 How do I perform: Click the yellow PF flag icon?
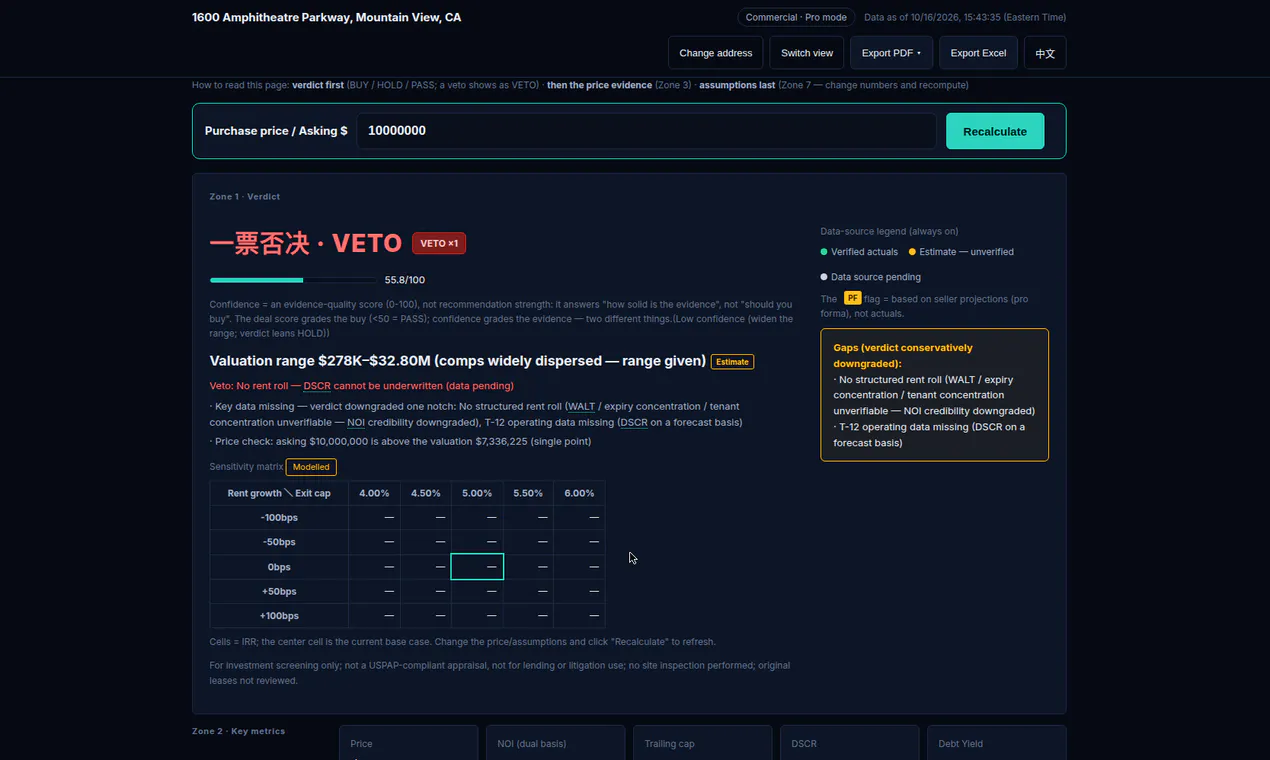852,298
